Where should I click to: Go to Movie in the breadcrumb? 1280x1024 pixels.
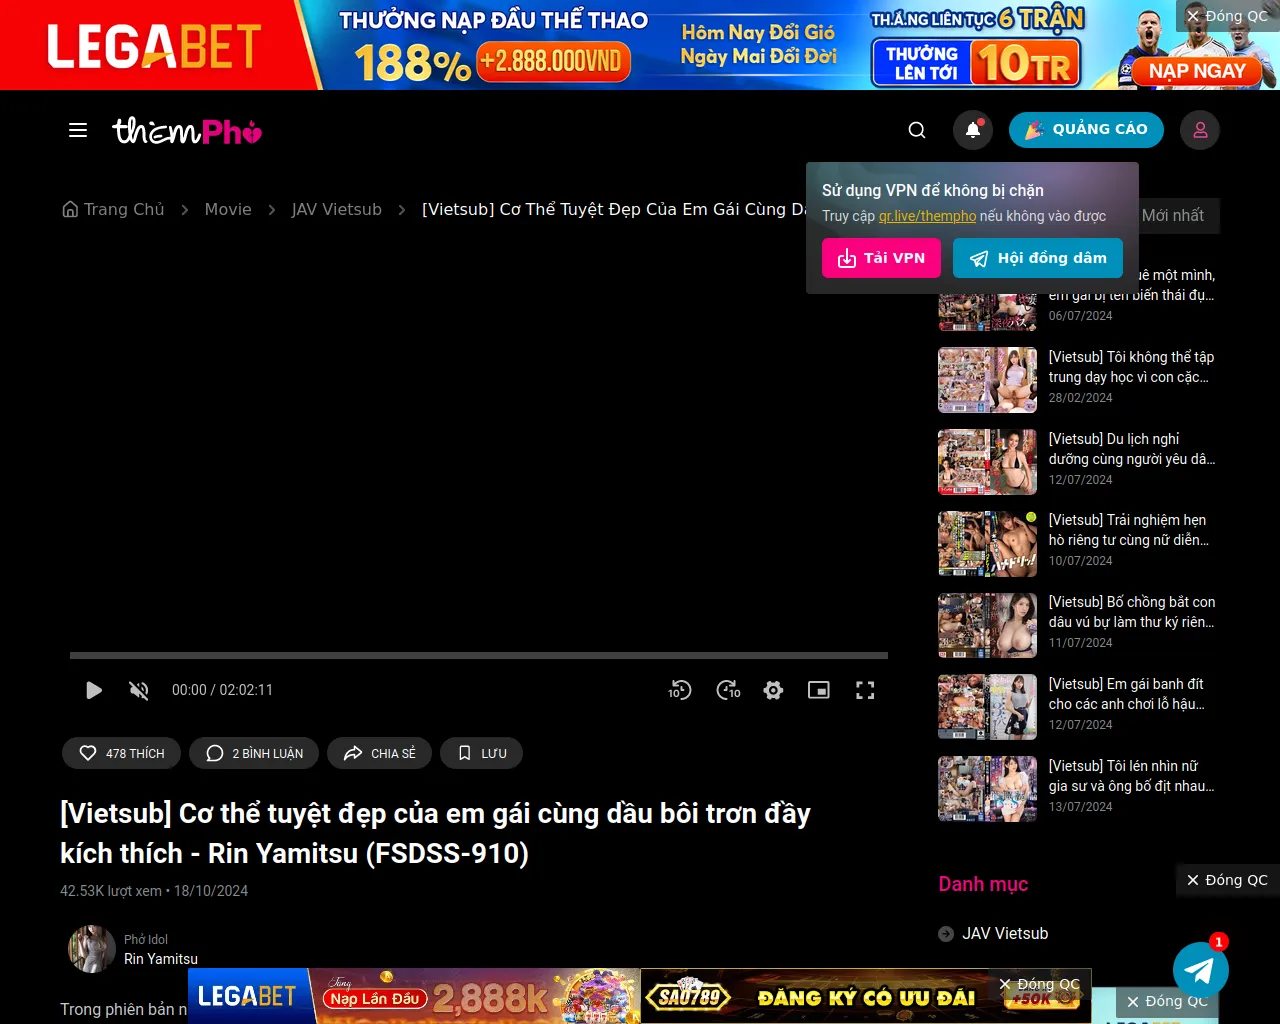[x=228, y=209]
